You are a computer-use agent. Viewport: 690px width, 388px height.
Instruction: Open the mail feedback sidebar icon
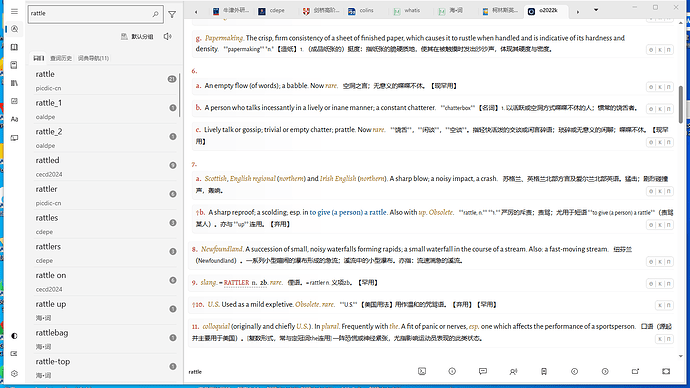click(14, 354)
